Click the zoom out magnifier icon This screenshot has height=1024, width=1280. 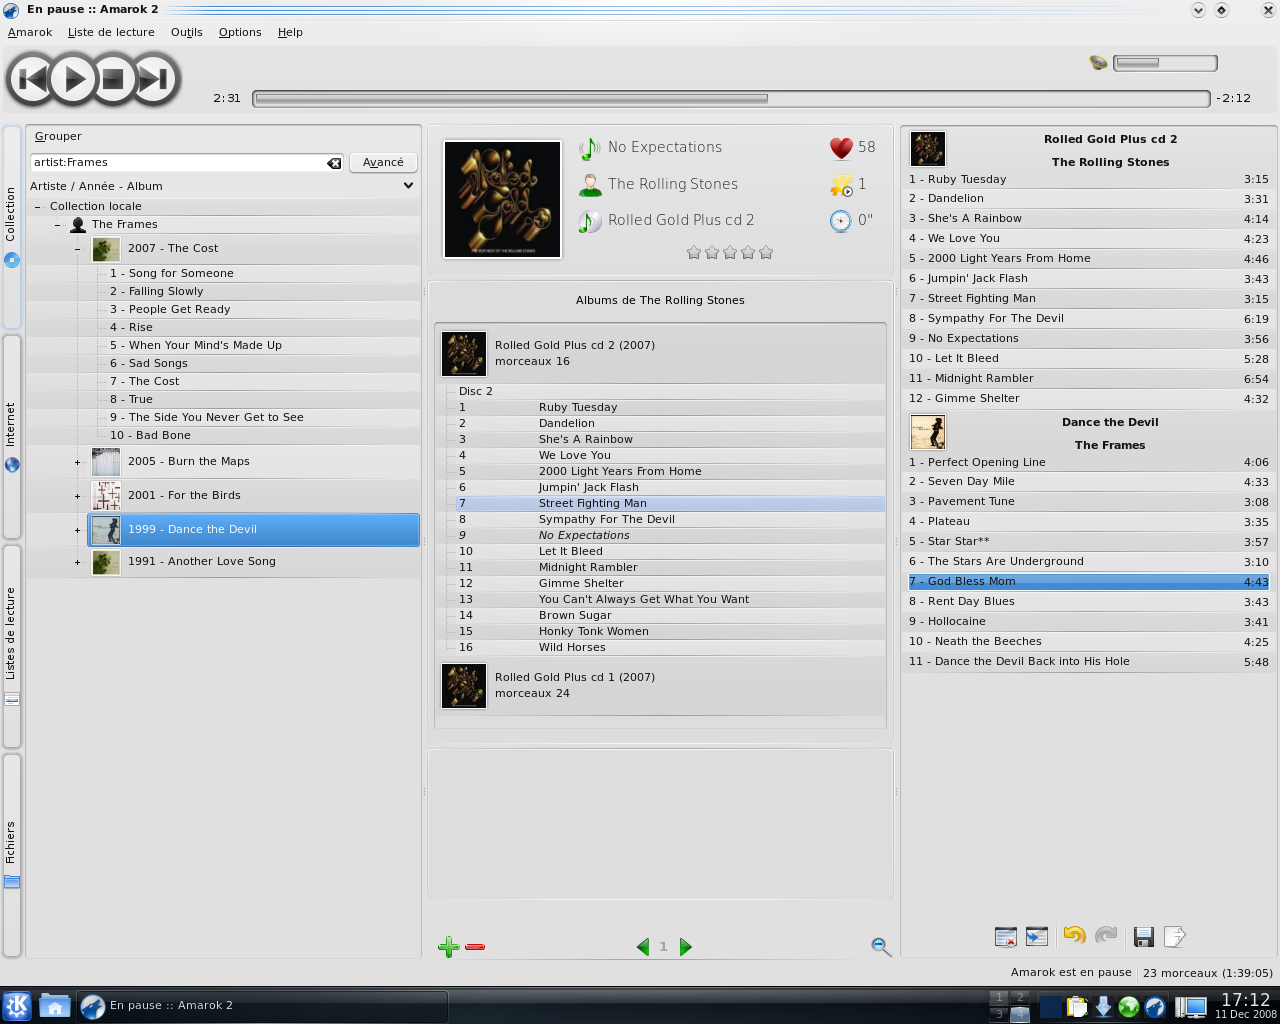[881, 947]
